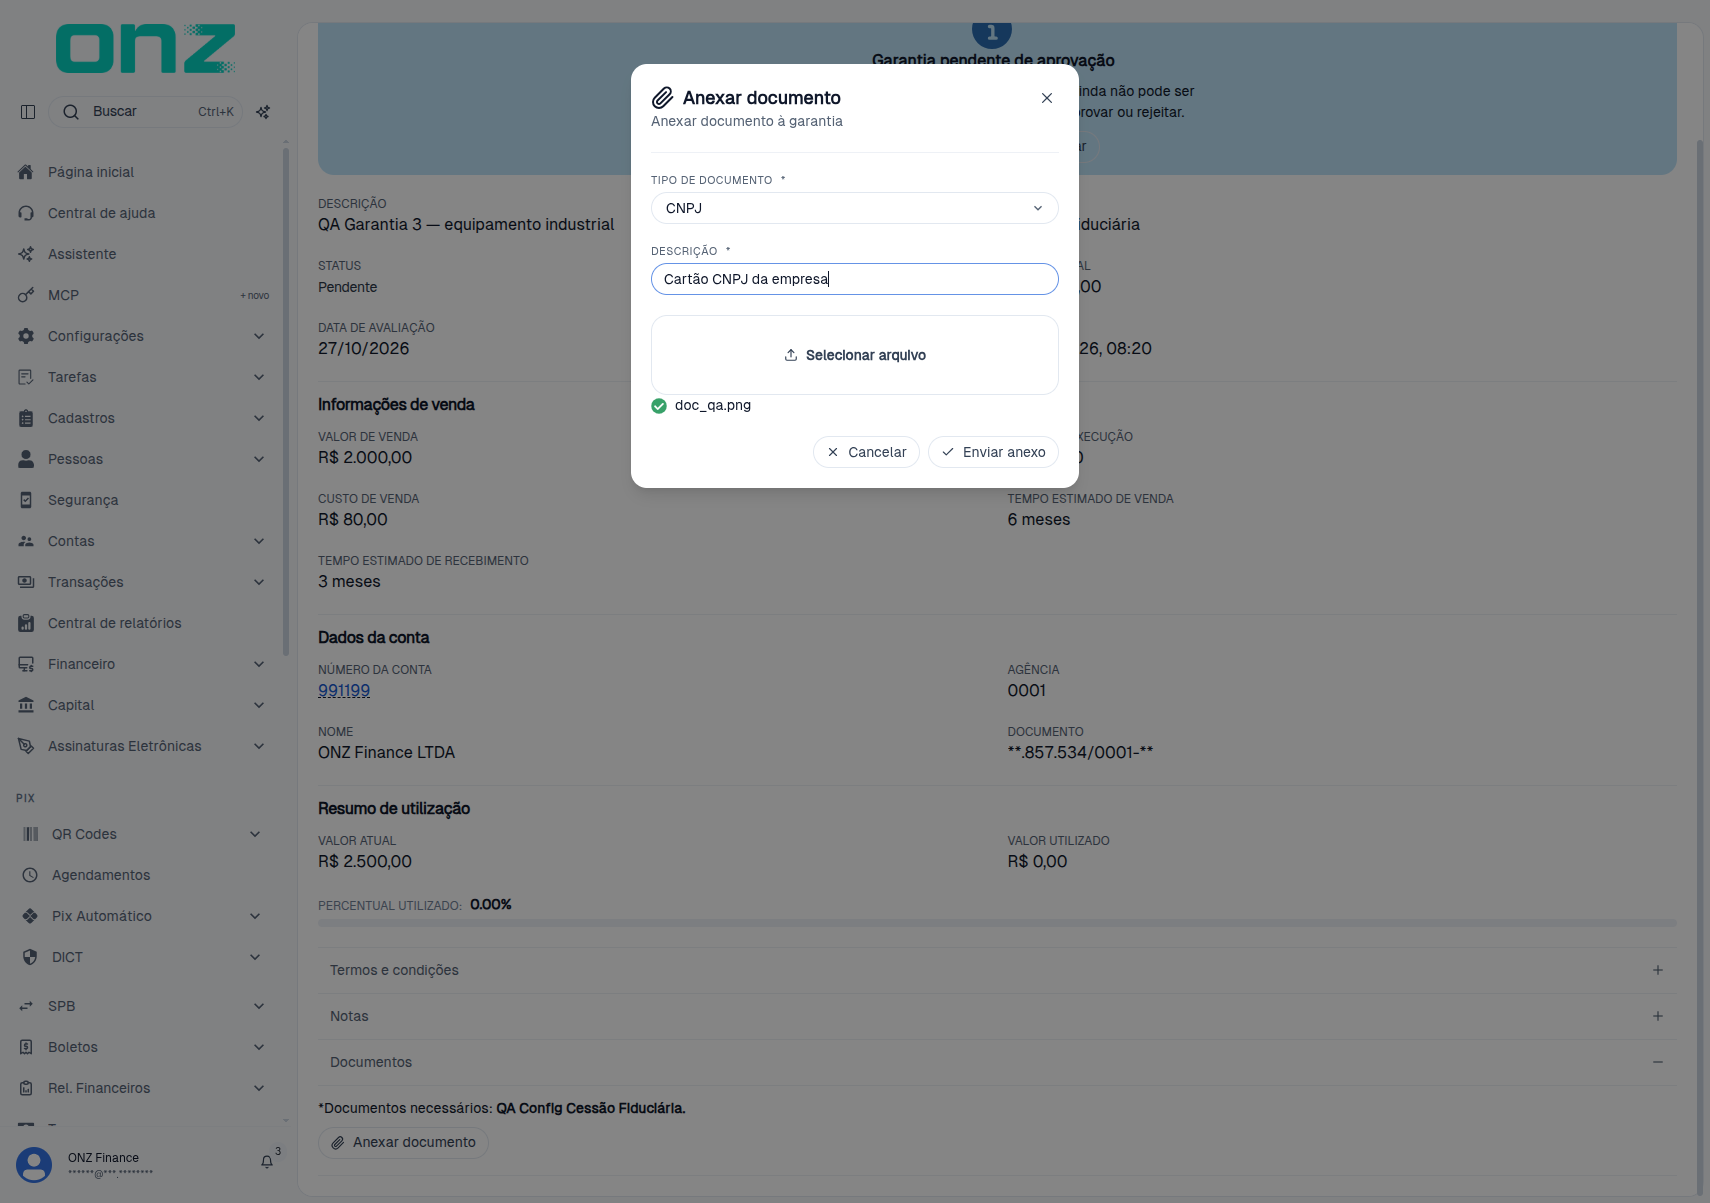
Task: Open the Tipo de documento dropdown
Action: click(x=855, y=208)
